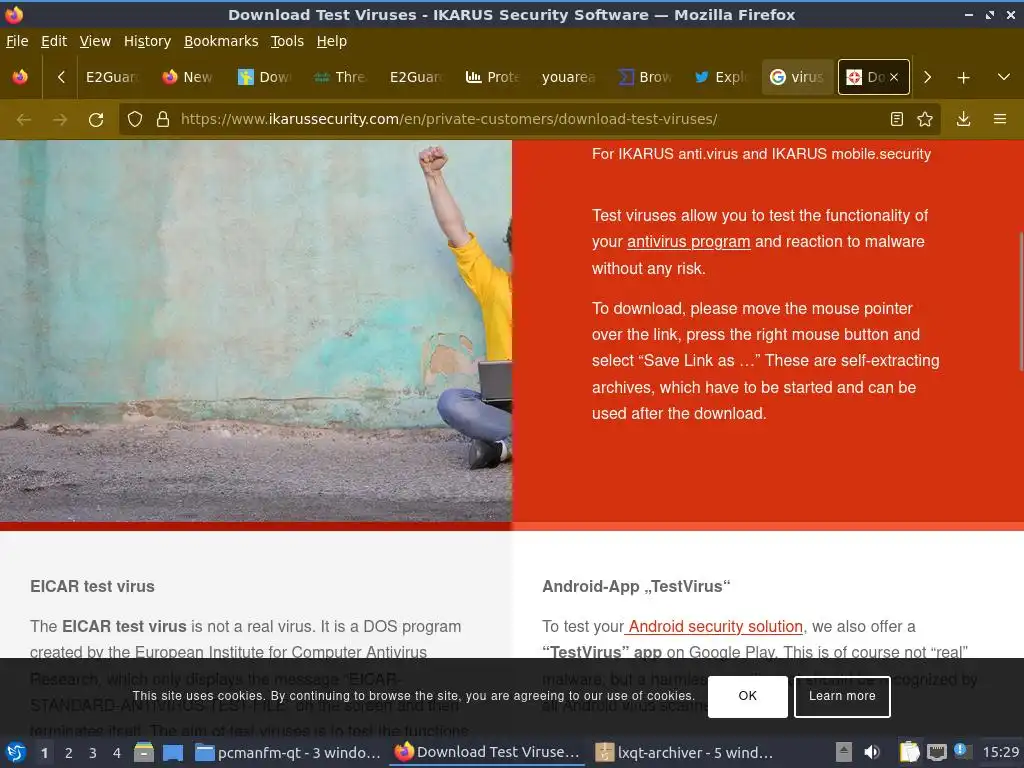The image size is (1024, 768).
Task: Follow the Android security solution link
Action: pos(714,626)
